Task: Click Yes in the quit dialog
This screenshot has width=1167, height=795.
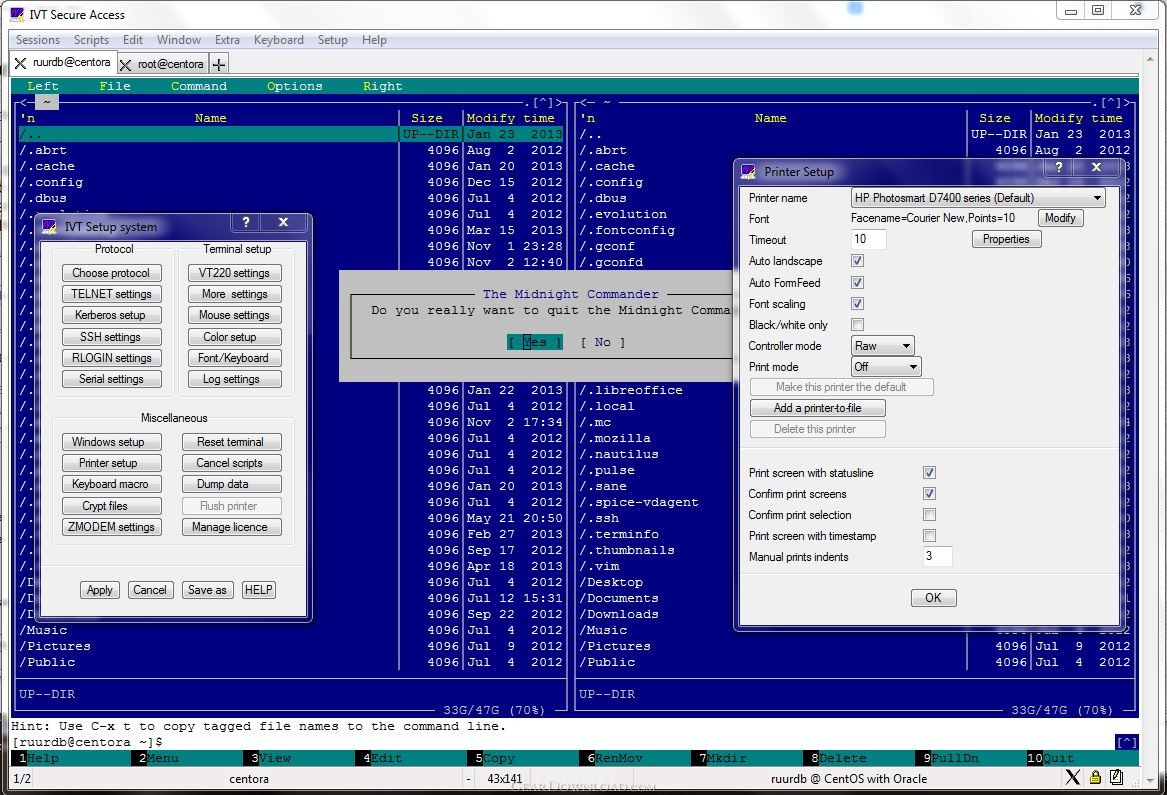Action: (535, 342)
